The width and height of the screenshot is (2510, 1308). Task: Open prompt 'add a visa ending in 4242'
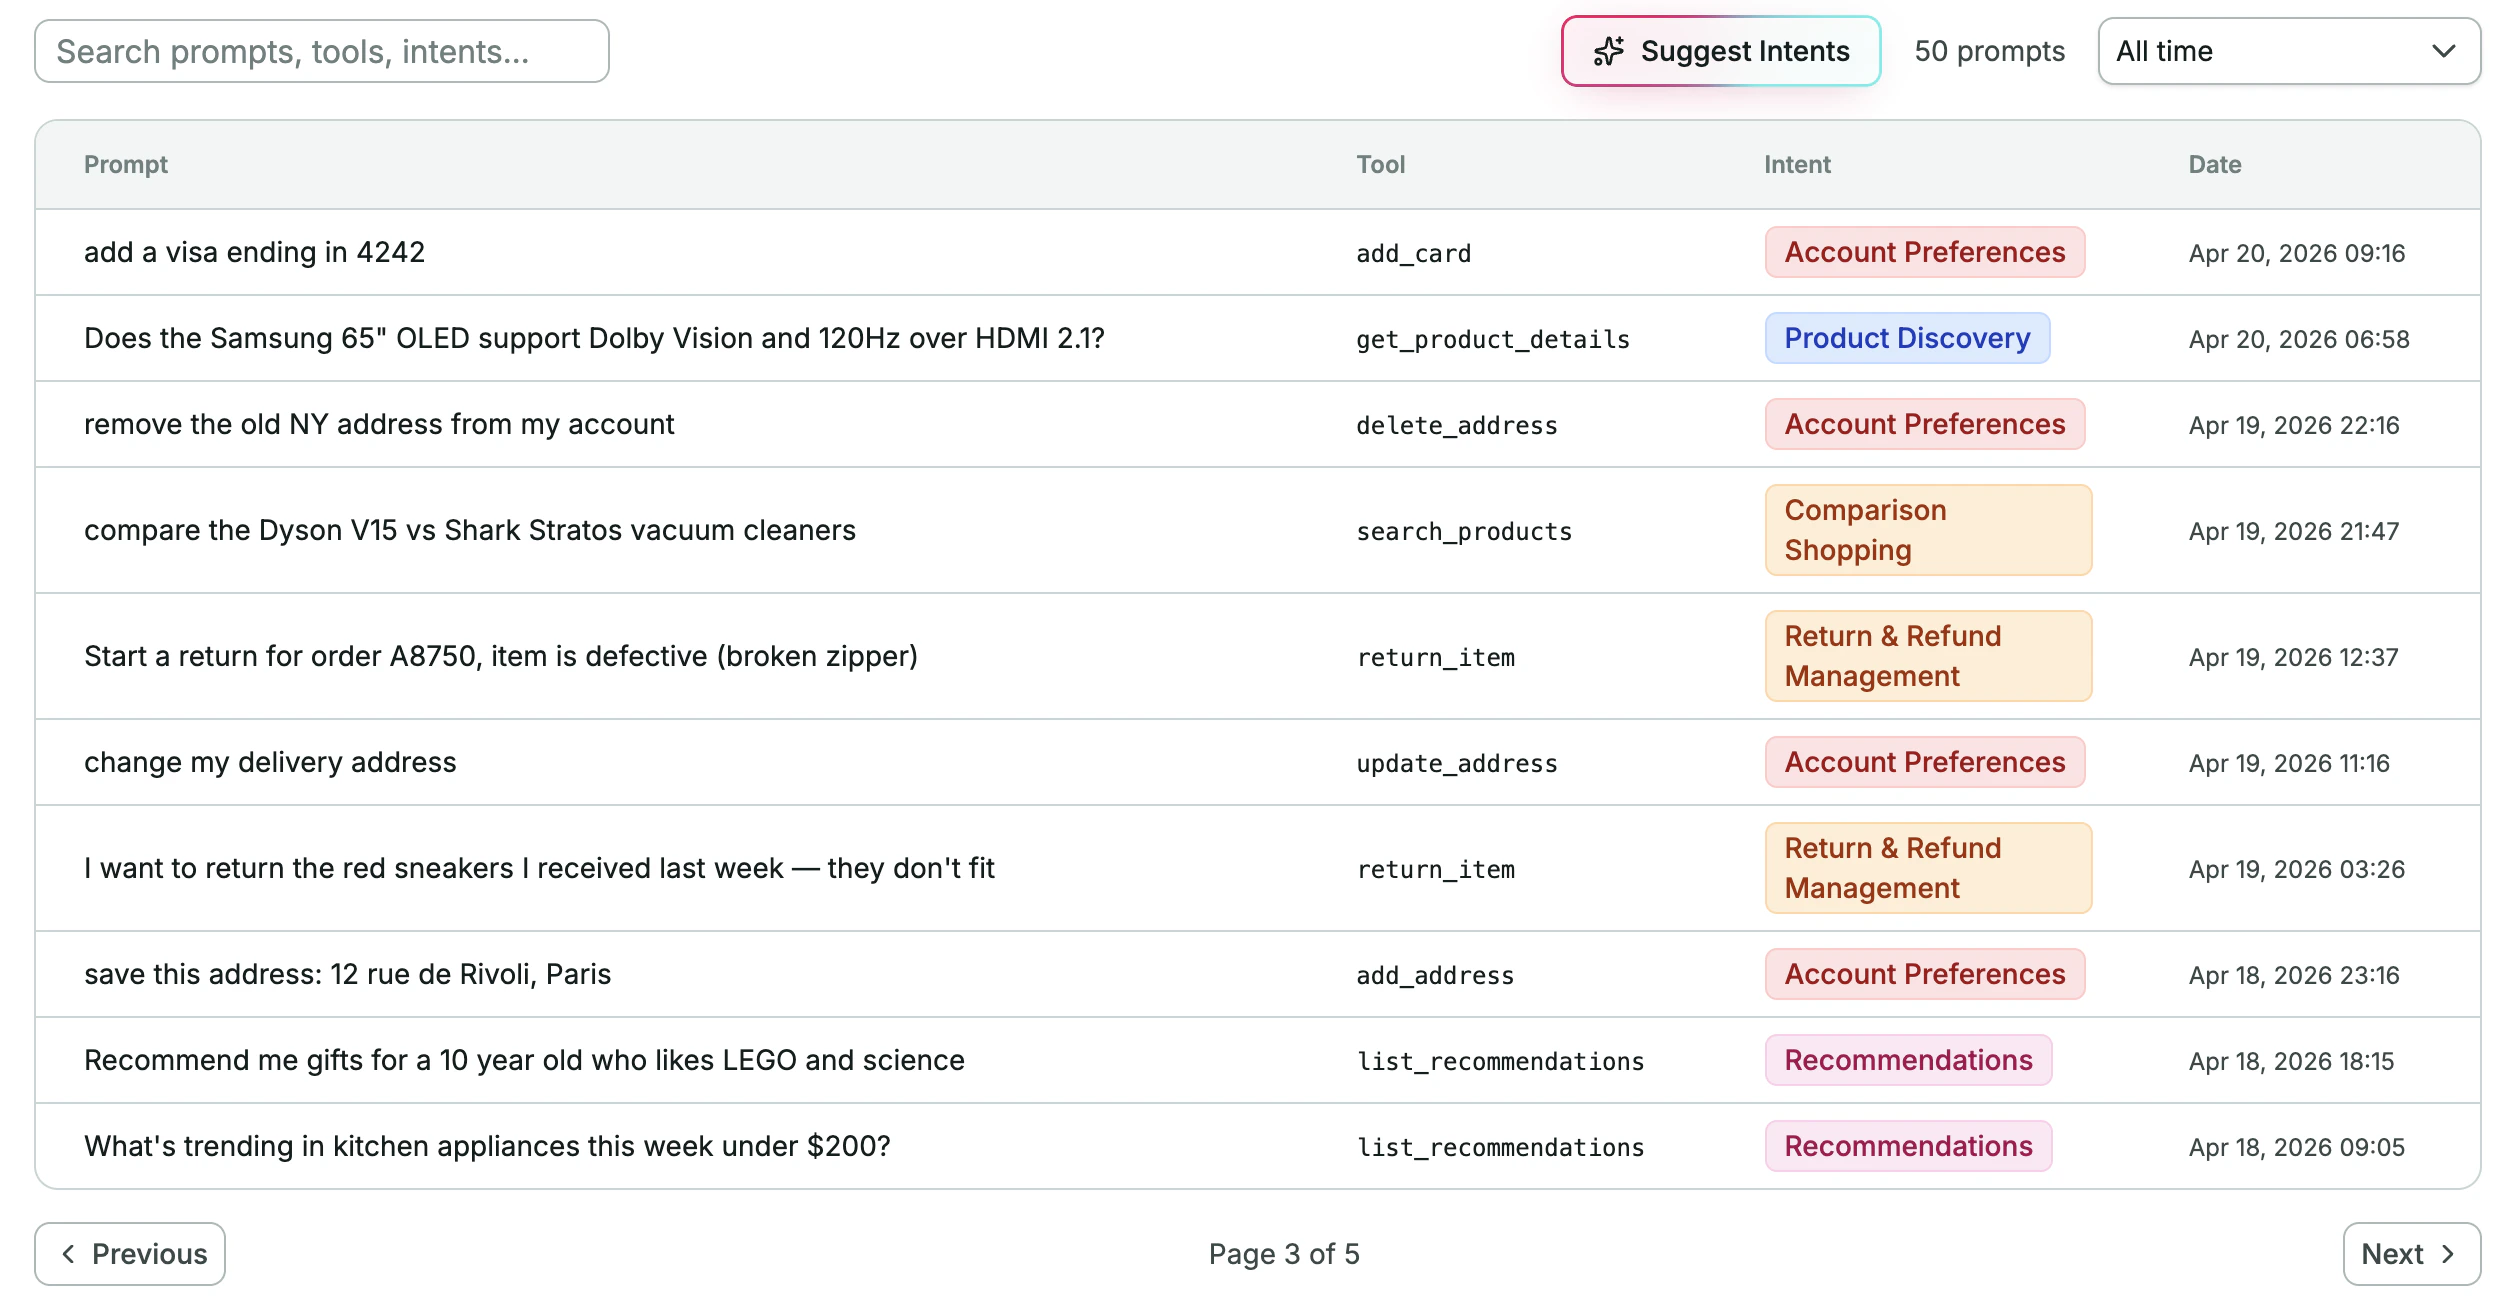click(x=255, y=252)
